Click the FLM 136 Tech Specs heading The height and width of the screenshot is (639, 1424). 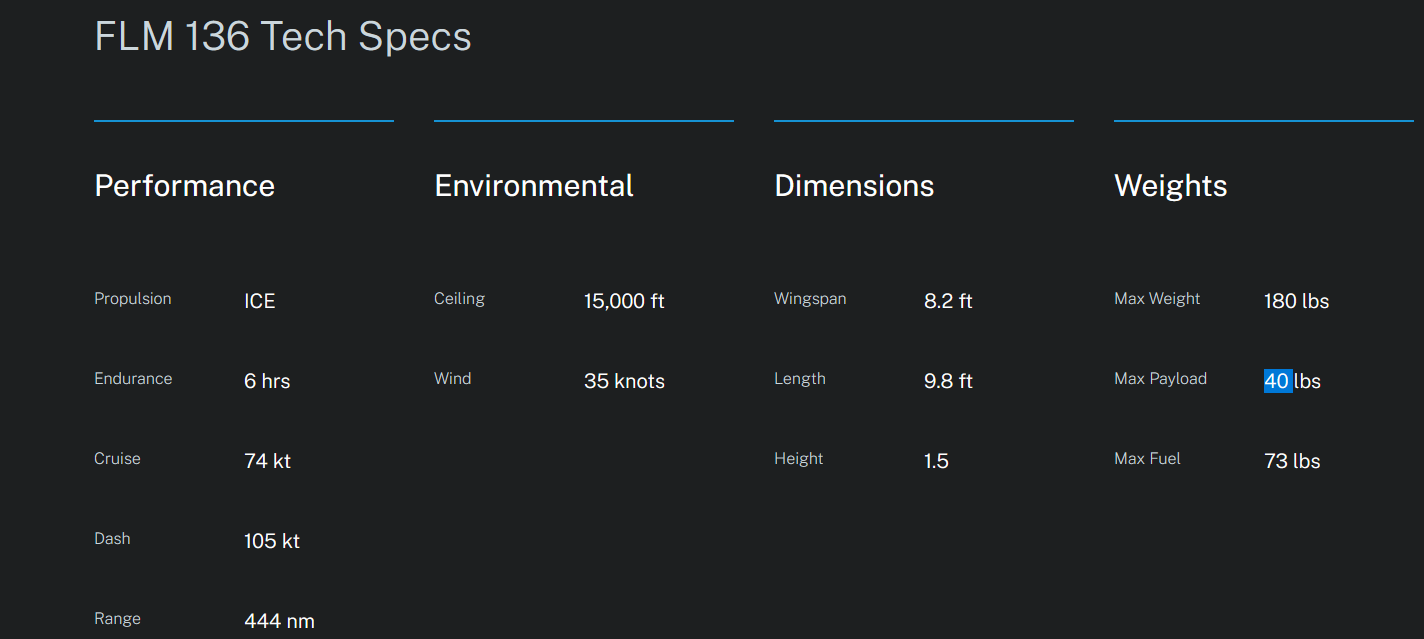tap(283, 37)
